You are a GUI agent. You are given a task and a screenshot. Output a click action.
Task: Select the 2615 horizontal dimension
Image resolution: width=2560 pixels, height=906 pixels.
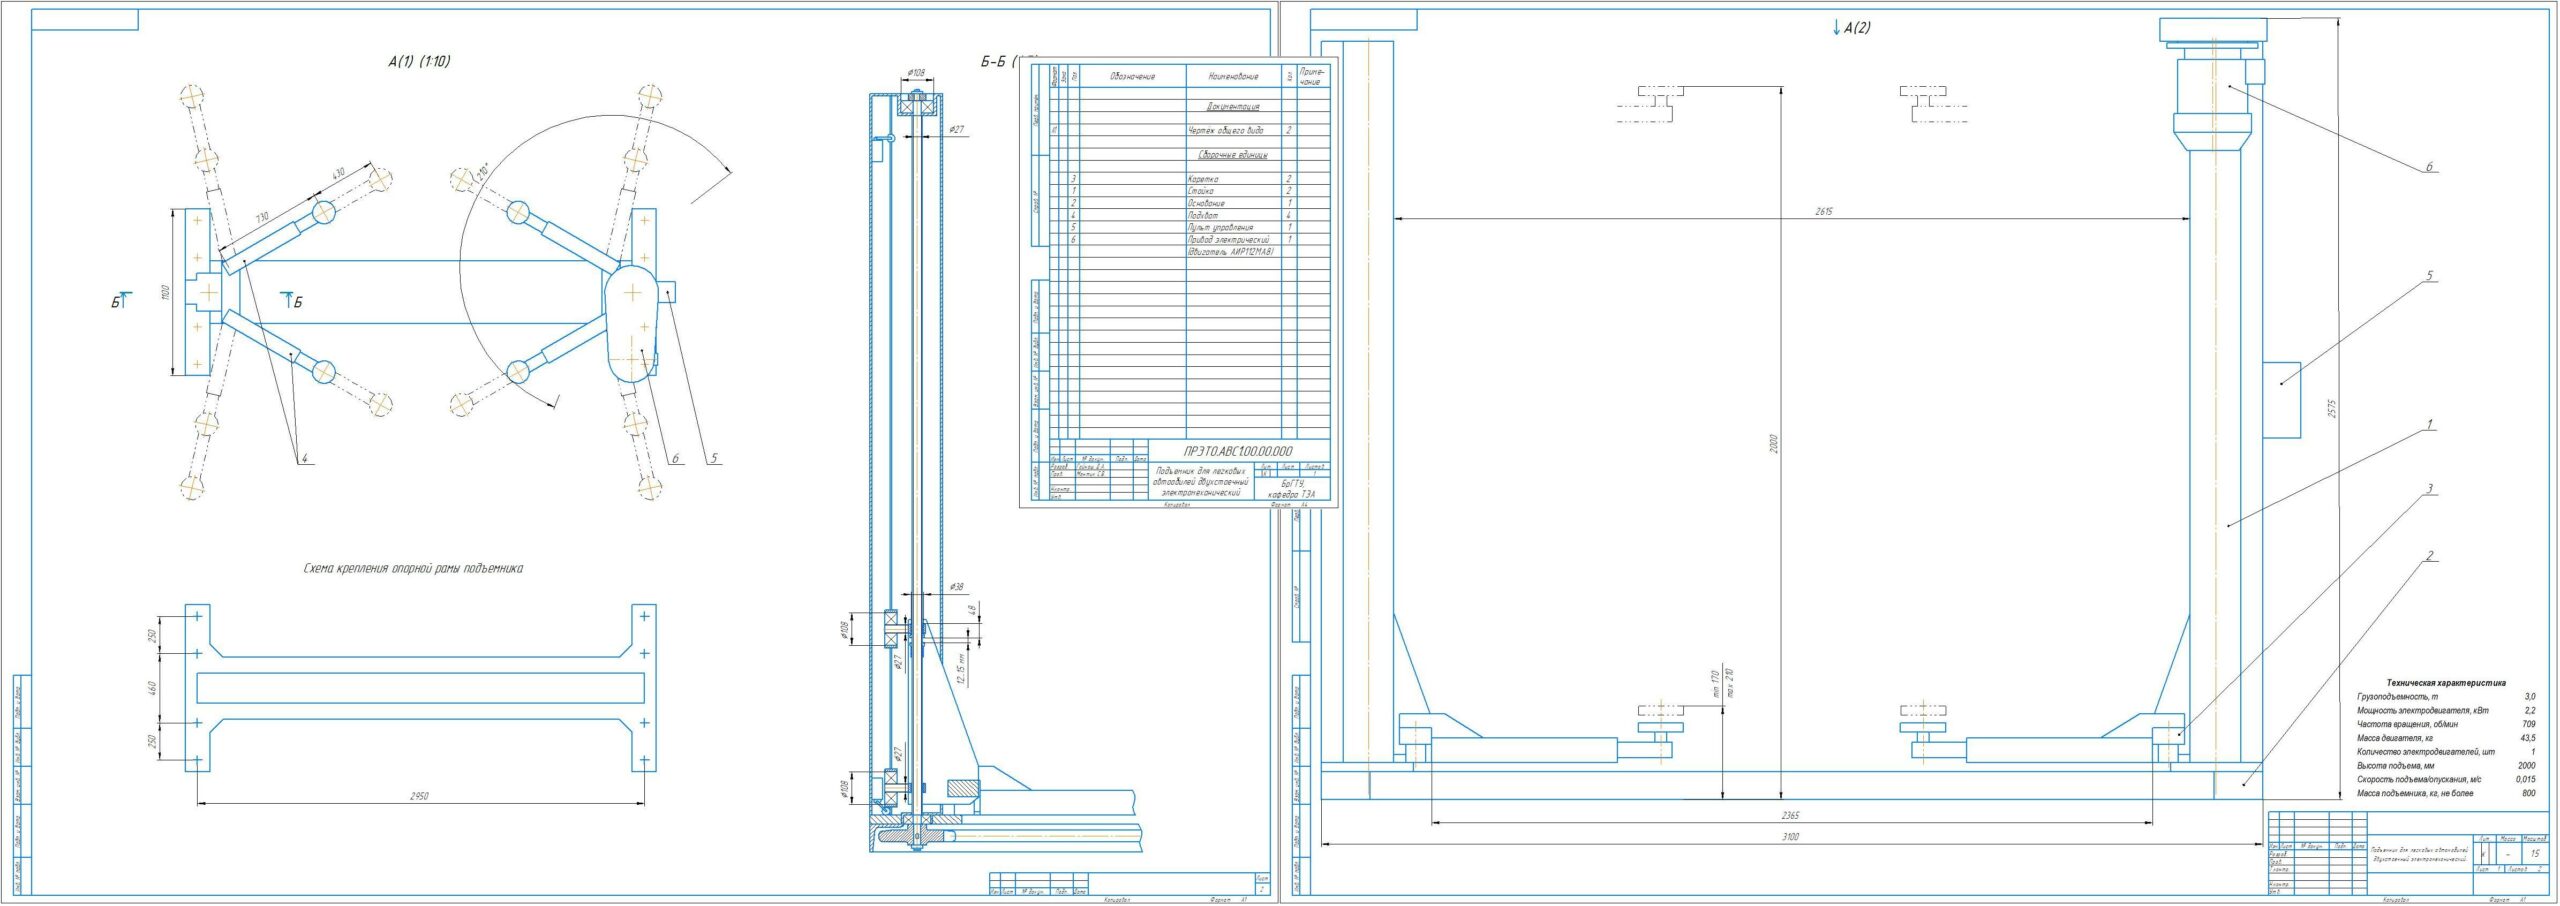[x=1823, y=212]
